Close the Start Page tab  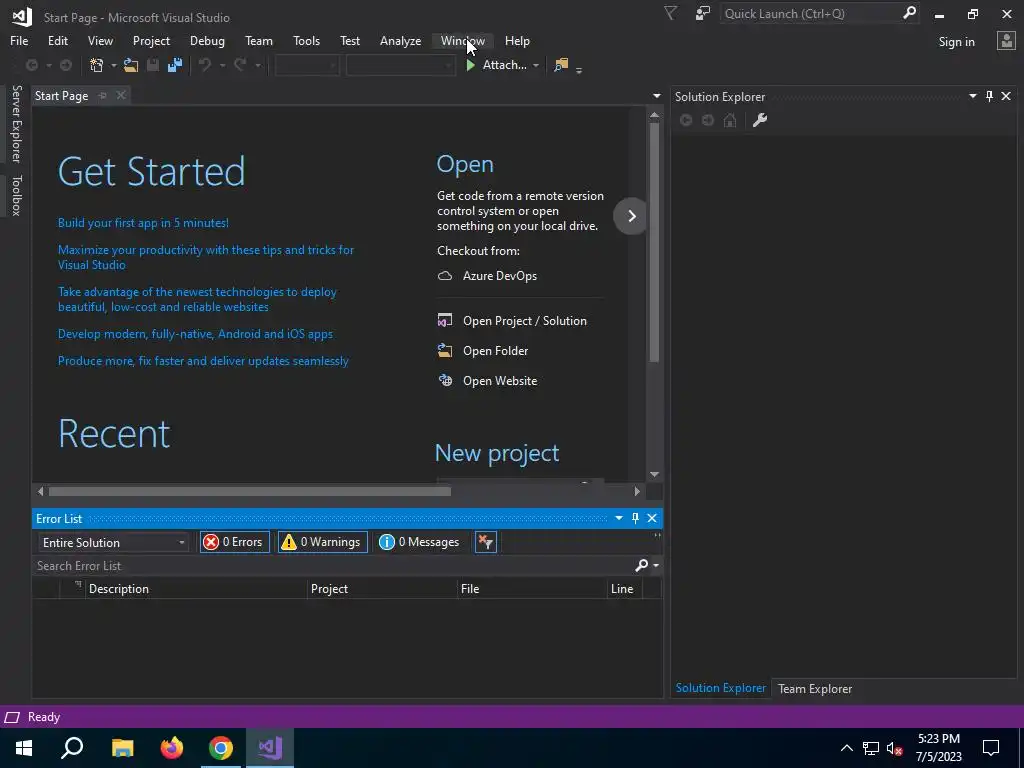click(121, 95)
